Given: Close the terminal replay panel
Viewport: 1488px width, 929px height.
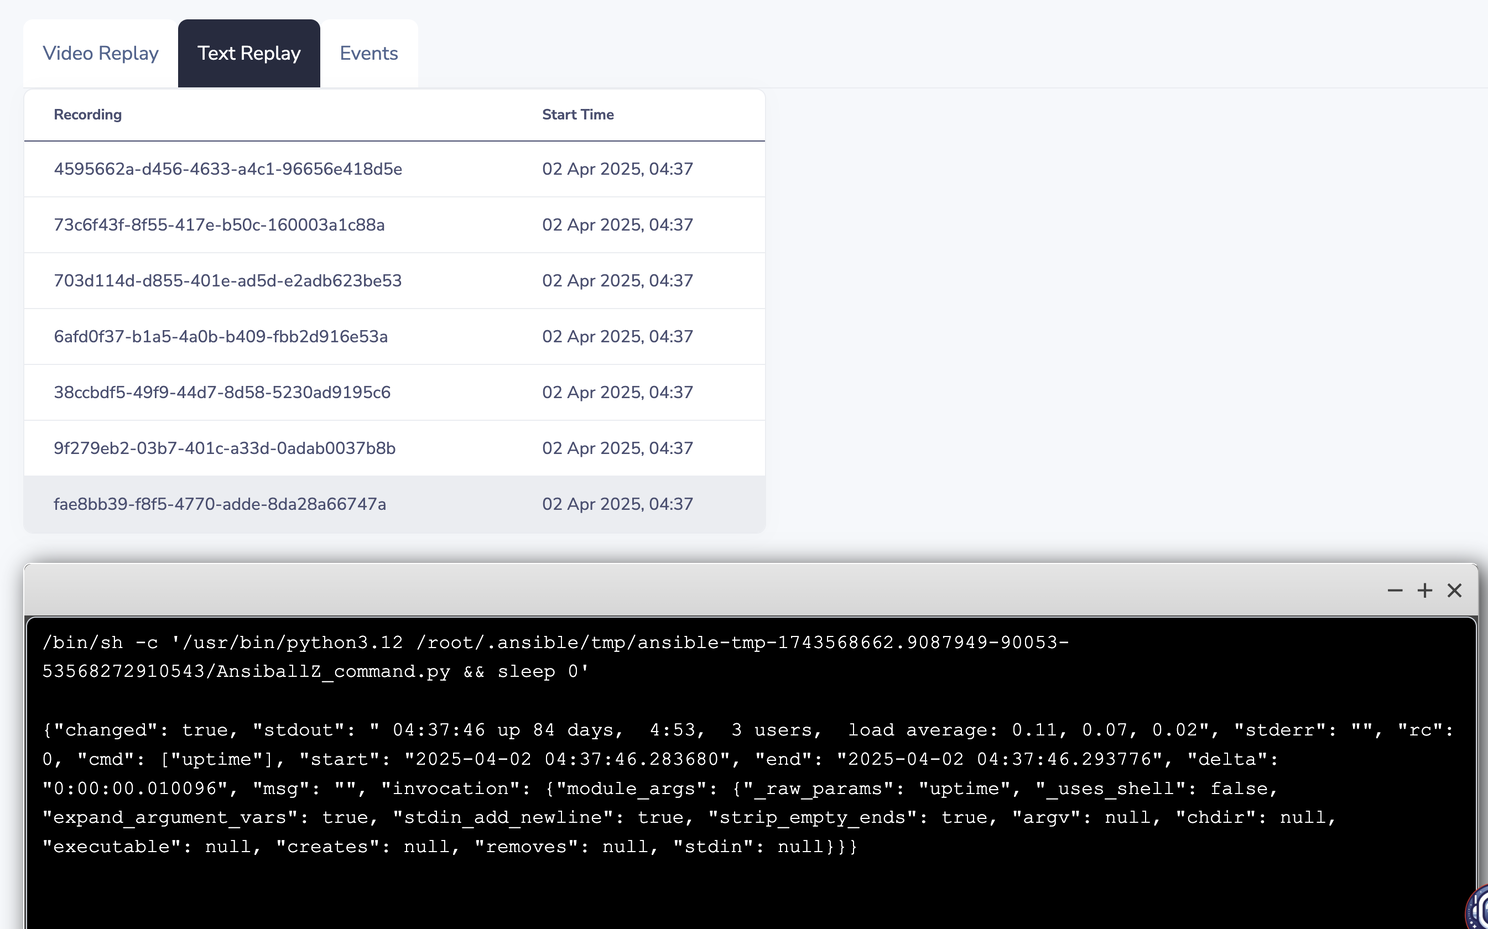Looking at the screenshot, I should coord(1455,591).
